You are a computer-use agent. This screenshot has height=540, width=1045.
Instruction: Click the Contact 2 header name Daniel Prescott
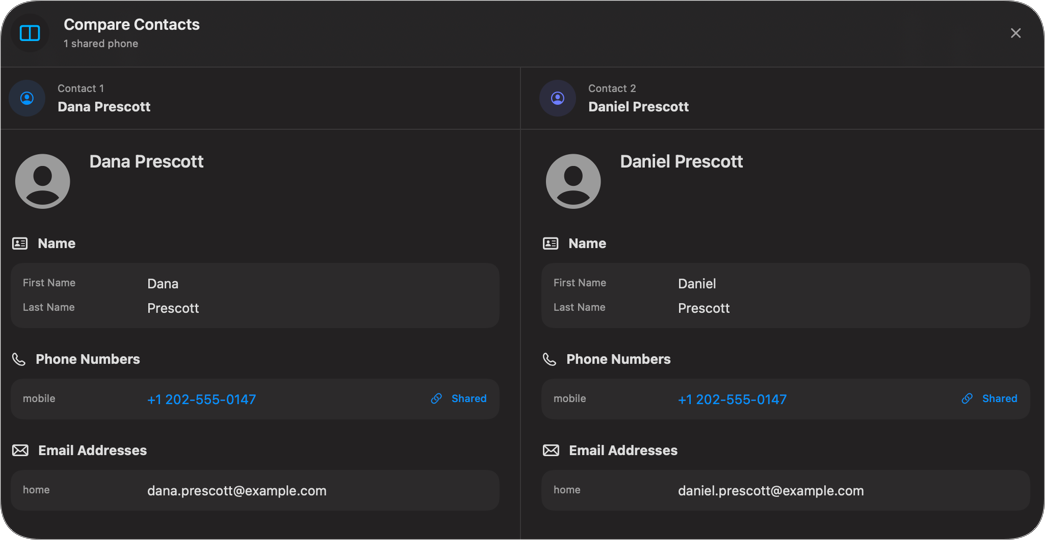(638, 107)
